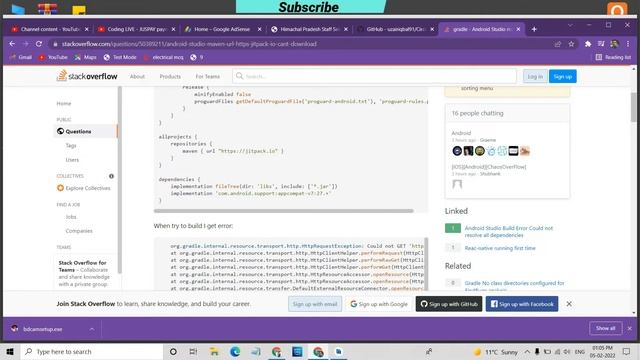Open the Android chat room link
The image size is (640, 360).
(x=461, y=133)
